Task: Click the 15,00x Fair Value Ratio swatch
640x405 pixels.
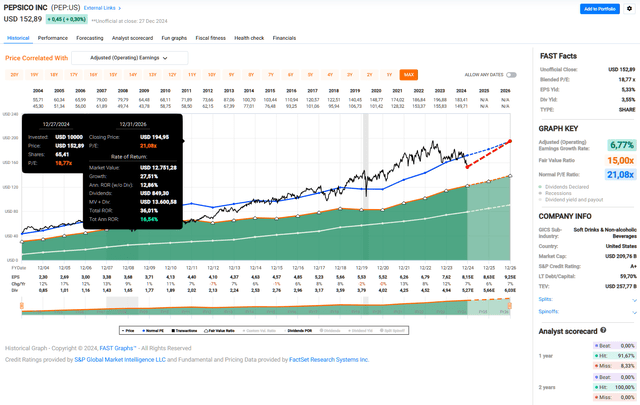Action: point(620,160)
